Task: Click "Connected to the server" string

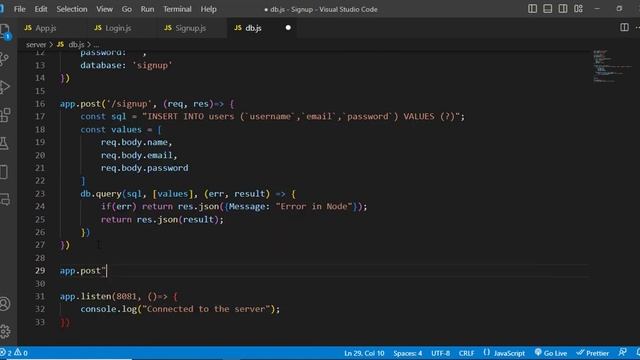Action: click(206, 309)
